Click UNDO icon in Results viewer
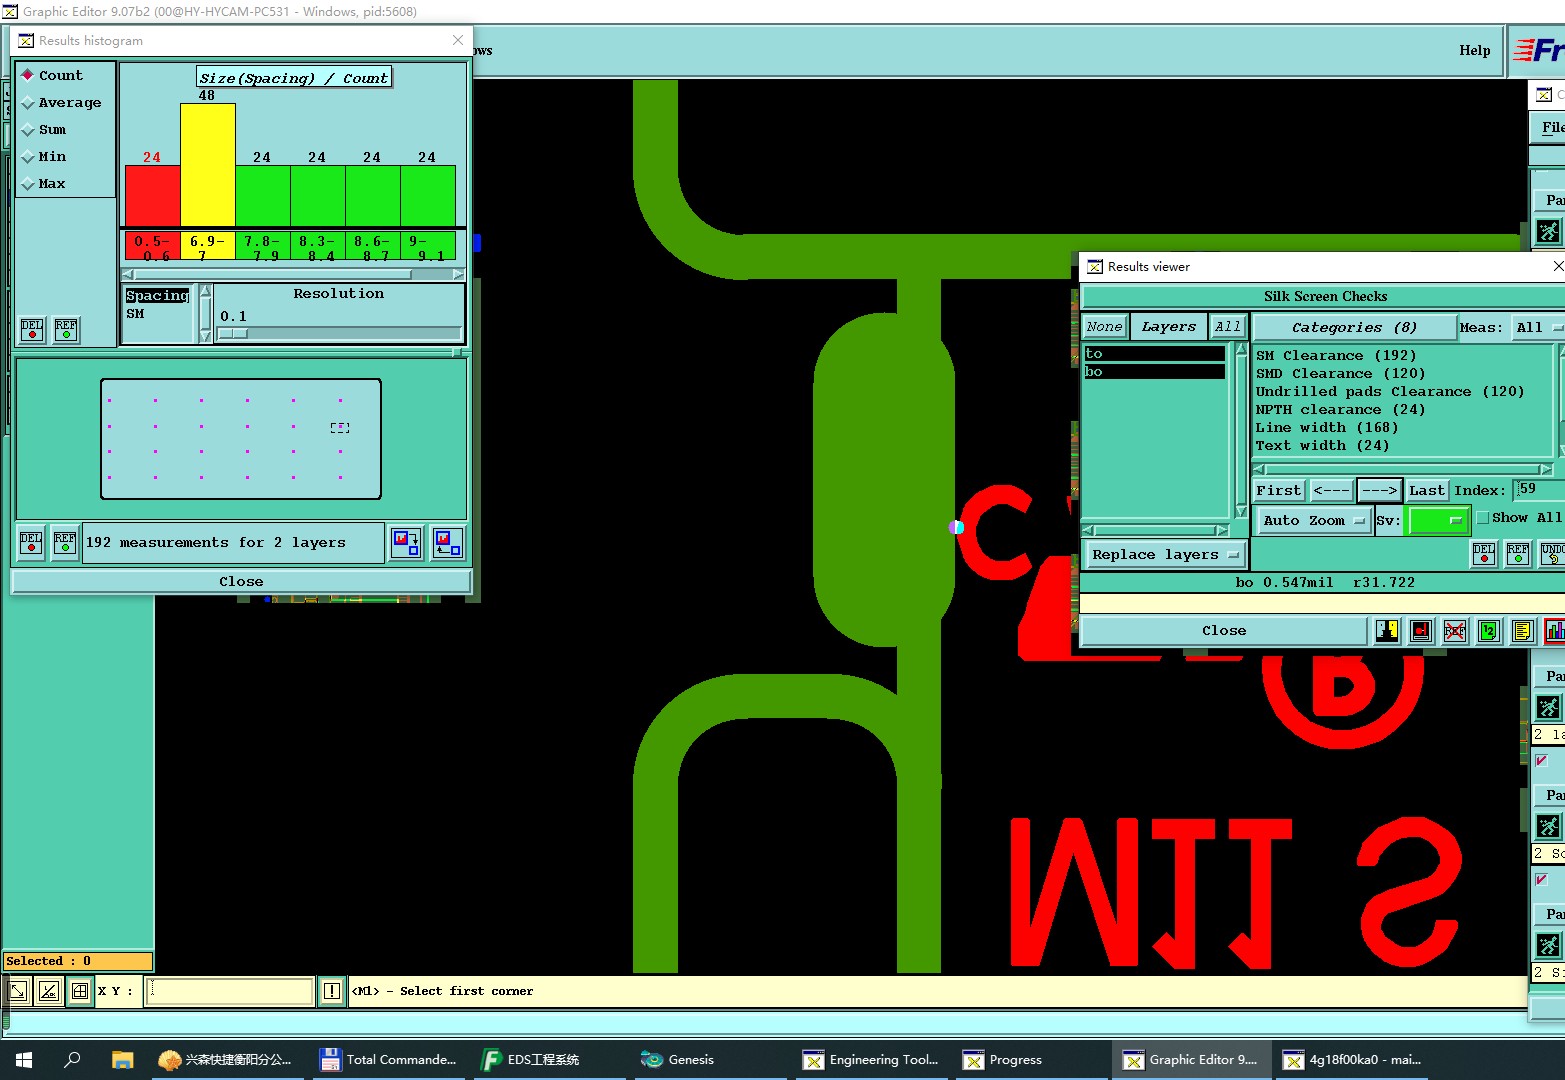Screen dimensions: 1565x1080 1552,554
